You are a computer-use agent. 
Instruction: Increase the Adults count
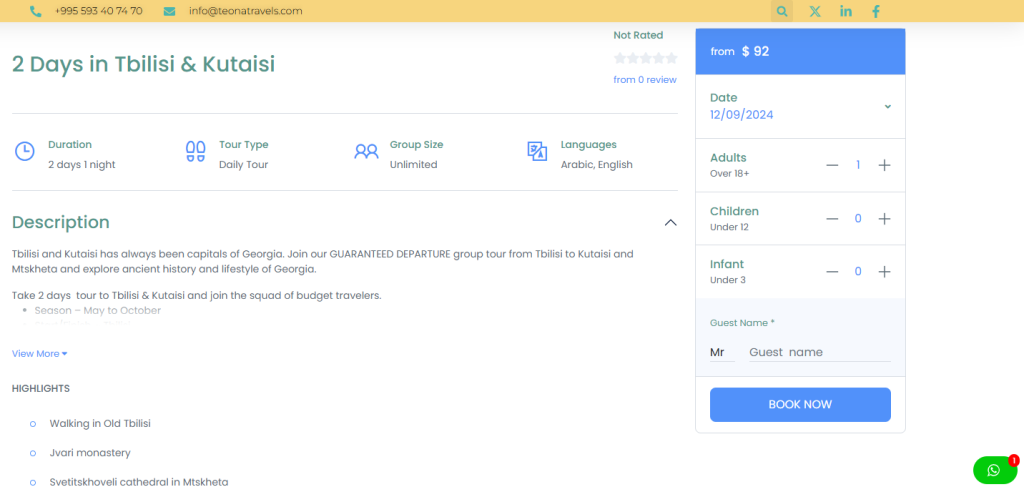click(884, 165)
